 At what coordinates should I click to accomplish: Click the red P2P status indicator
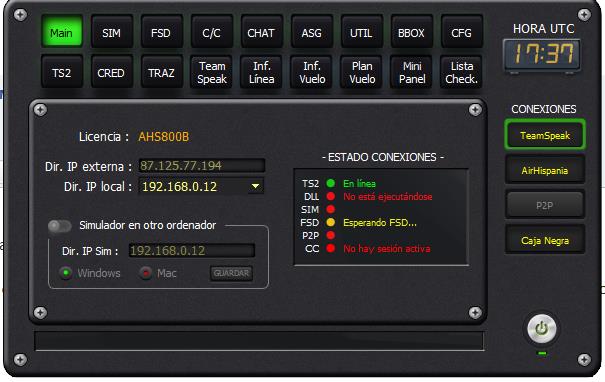pos(331,235)
